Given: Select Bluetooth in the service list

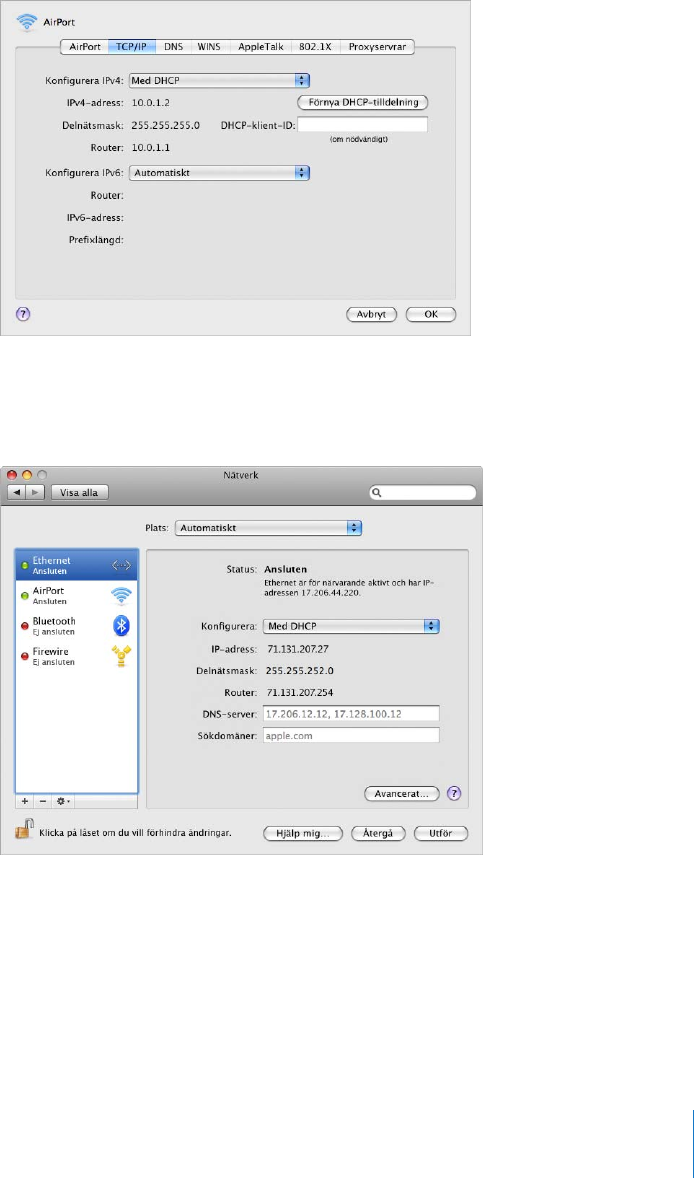Looking at the screenshot, I should [76, 625].
